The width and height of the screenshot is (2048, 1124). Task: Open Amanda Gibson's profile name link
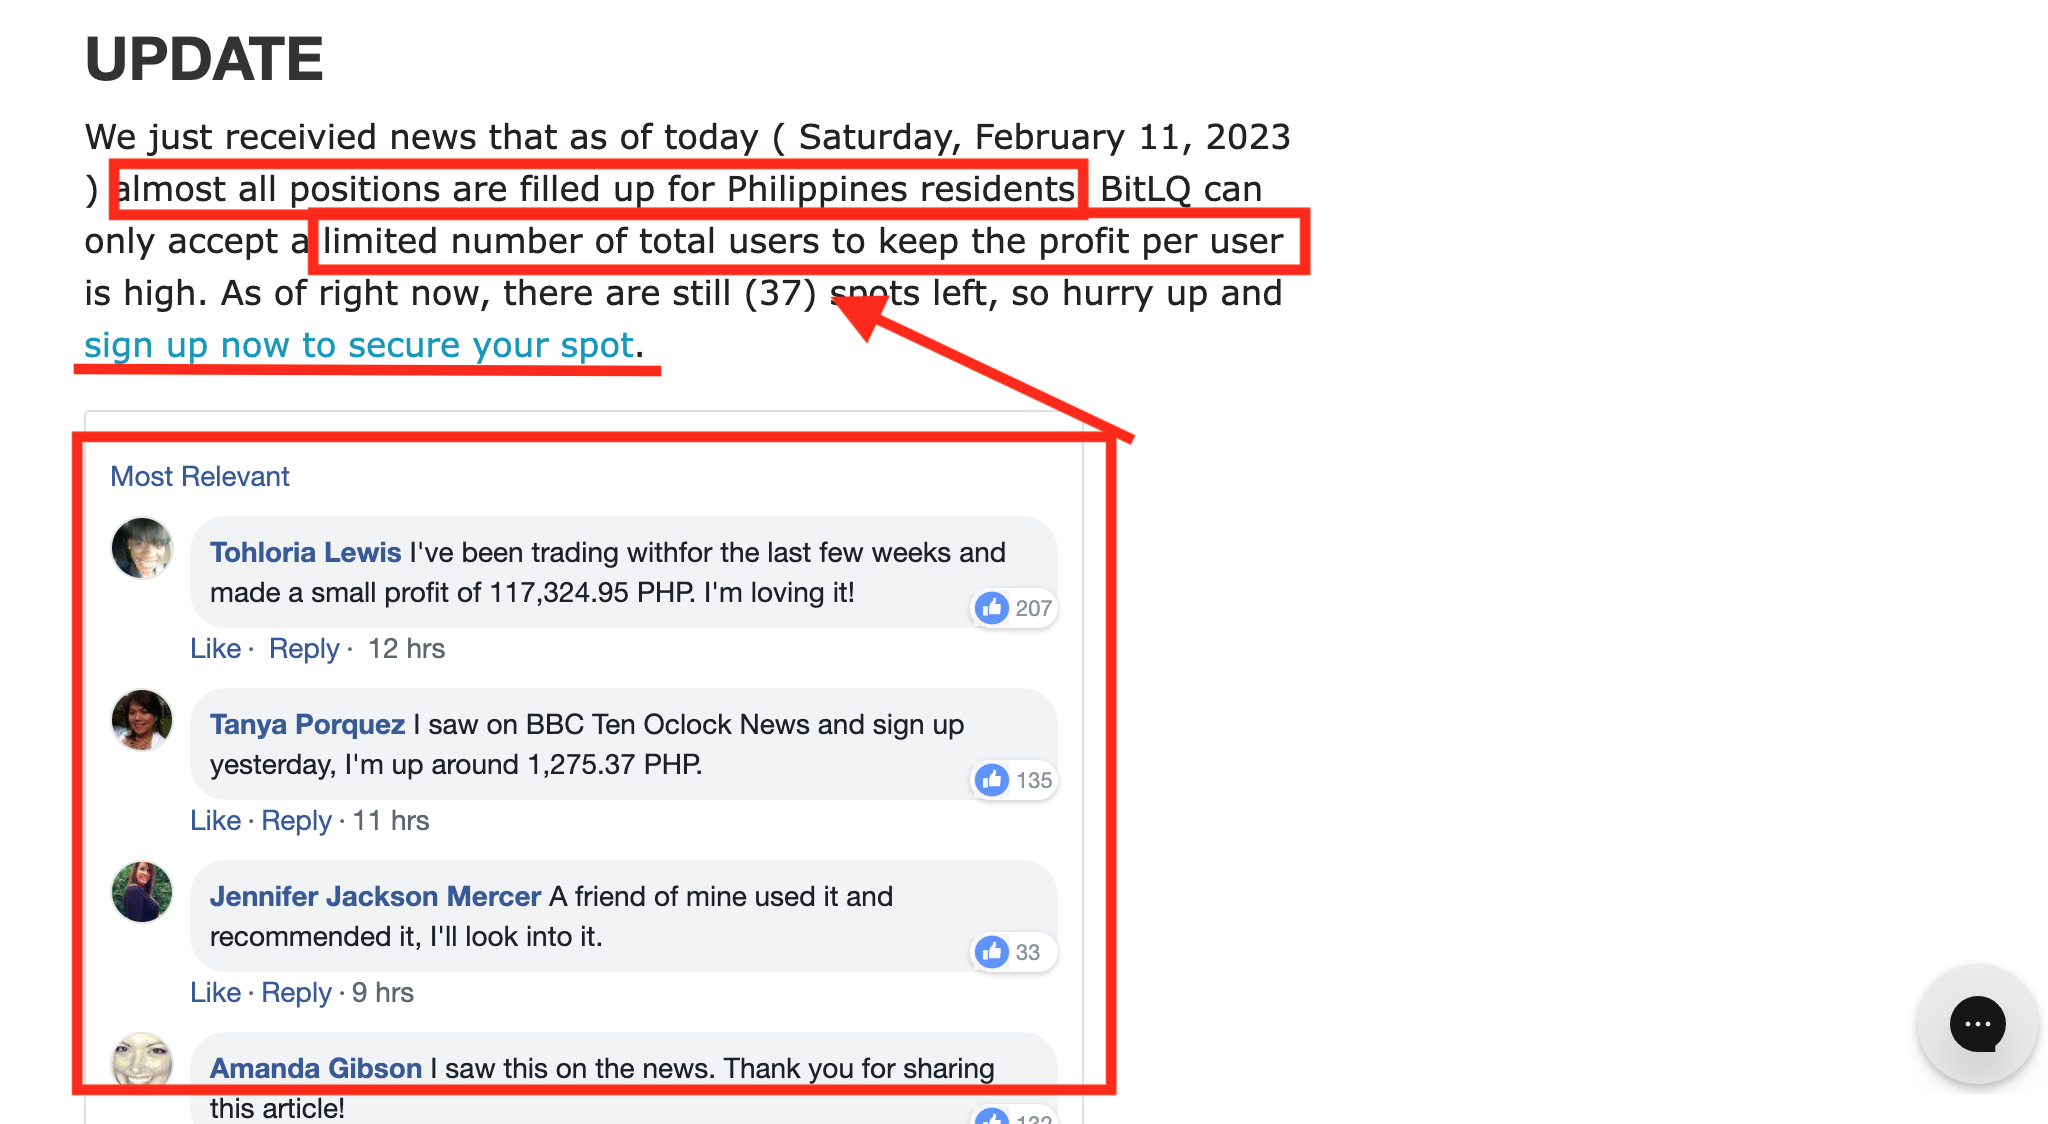click(315, 1068)
